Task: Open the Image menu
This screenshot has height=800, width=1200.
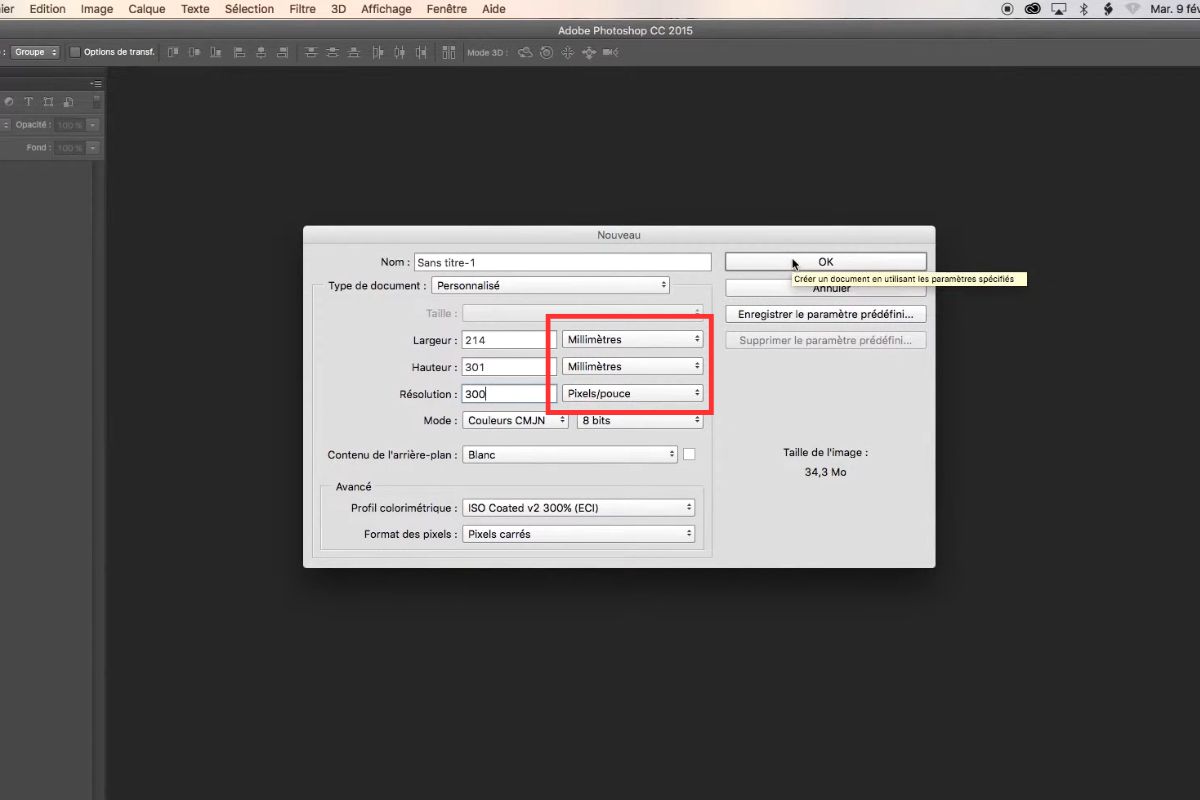Action: 97,9
